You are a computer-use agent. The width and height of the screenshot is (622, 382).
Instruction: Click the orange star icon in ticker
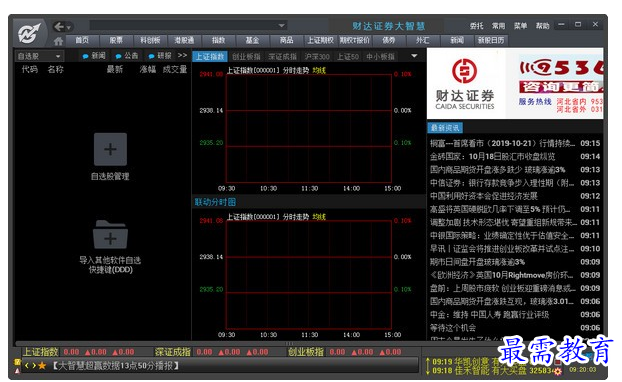pyautogui.click(x=42, y=365)
